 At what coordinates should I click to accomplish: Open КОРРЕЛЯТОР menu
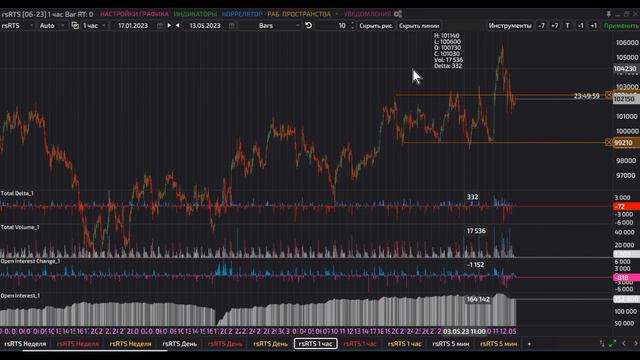click(x=242, y=14)
